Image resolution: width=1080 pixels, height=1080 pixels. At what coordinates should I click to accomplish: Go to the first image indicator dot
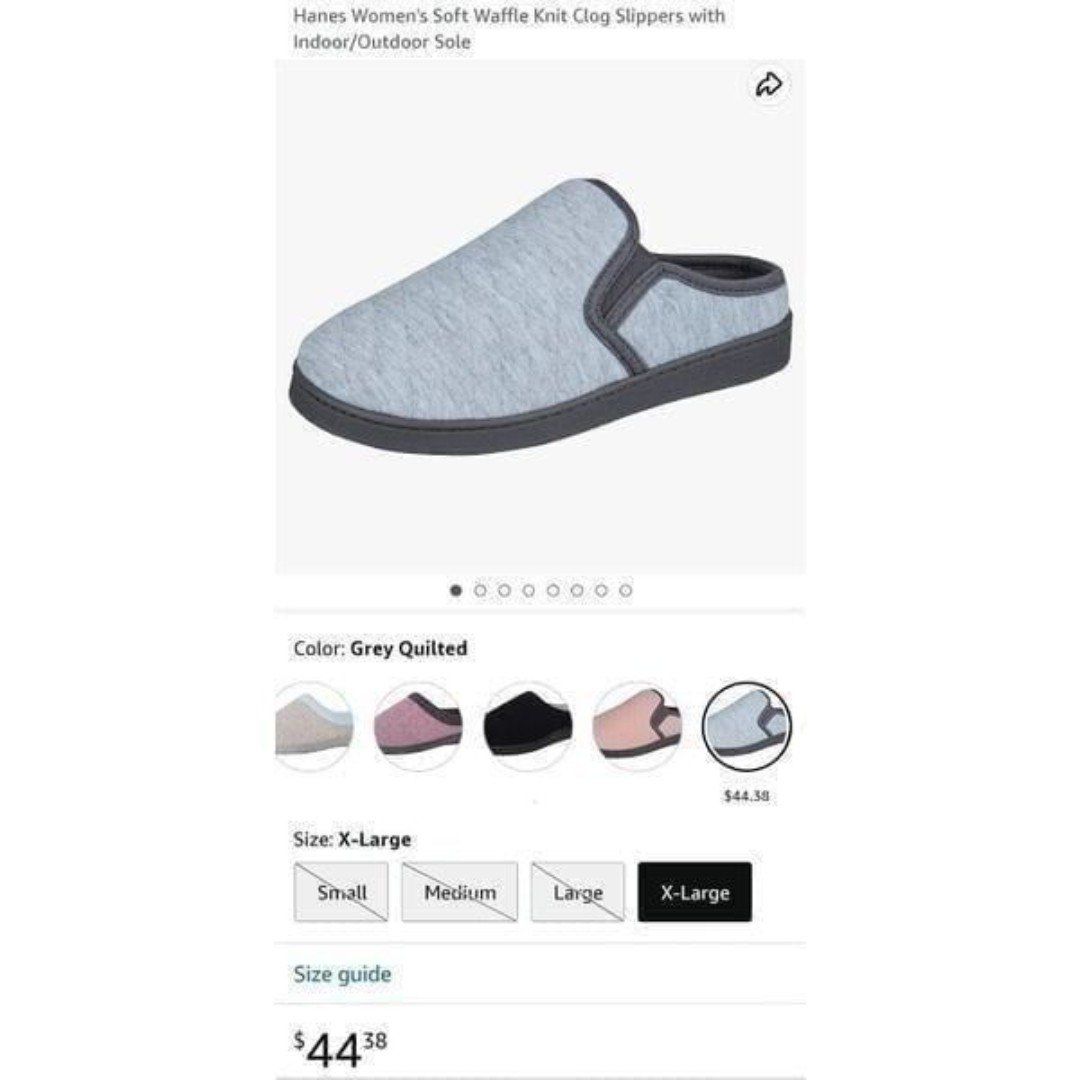coord(455,590)
